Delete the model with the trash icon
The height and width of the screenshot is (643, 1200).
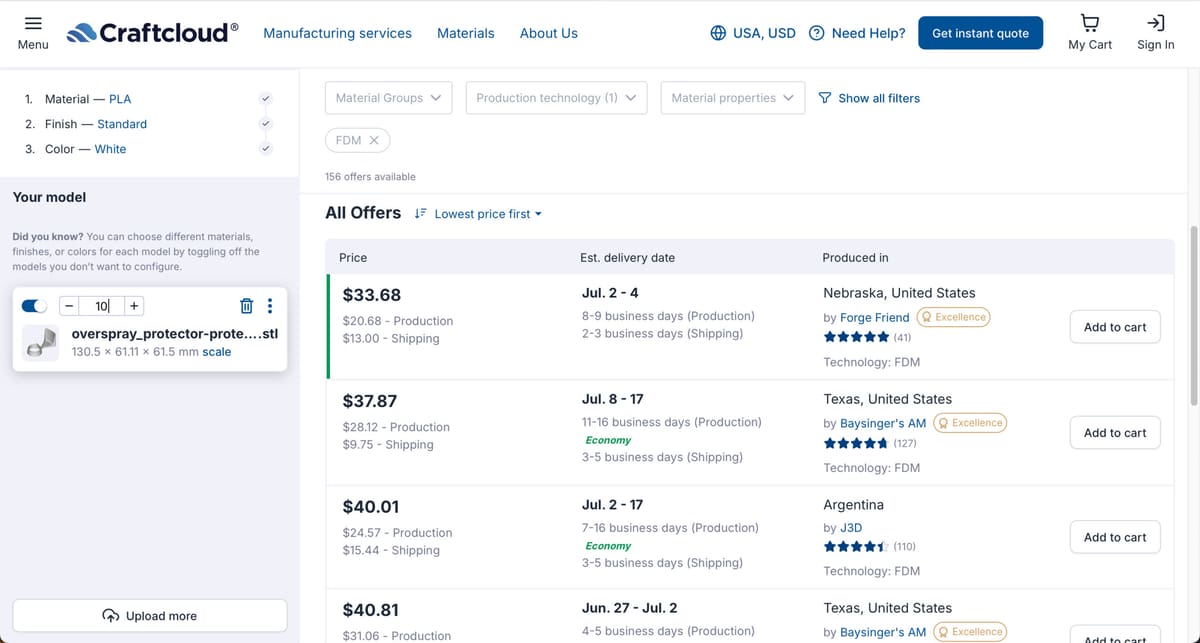click(x=247, y=306)
